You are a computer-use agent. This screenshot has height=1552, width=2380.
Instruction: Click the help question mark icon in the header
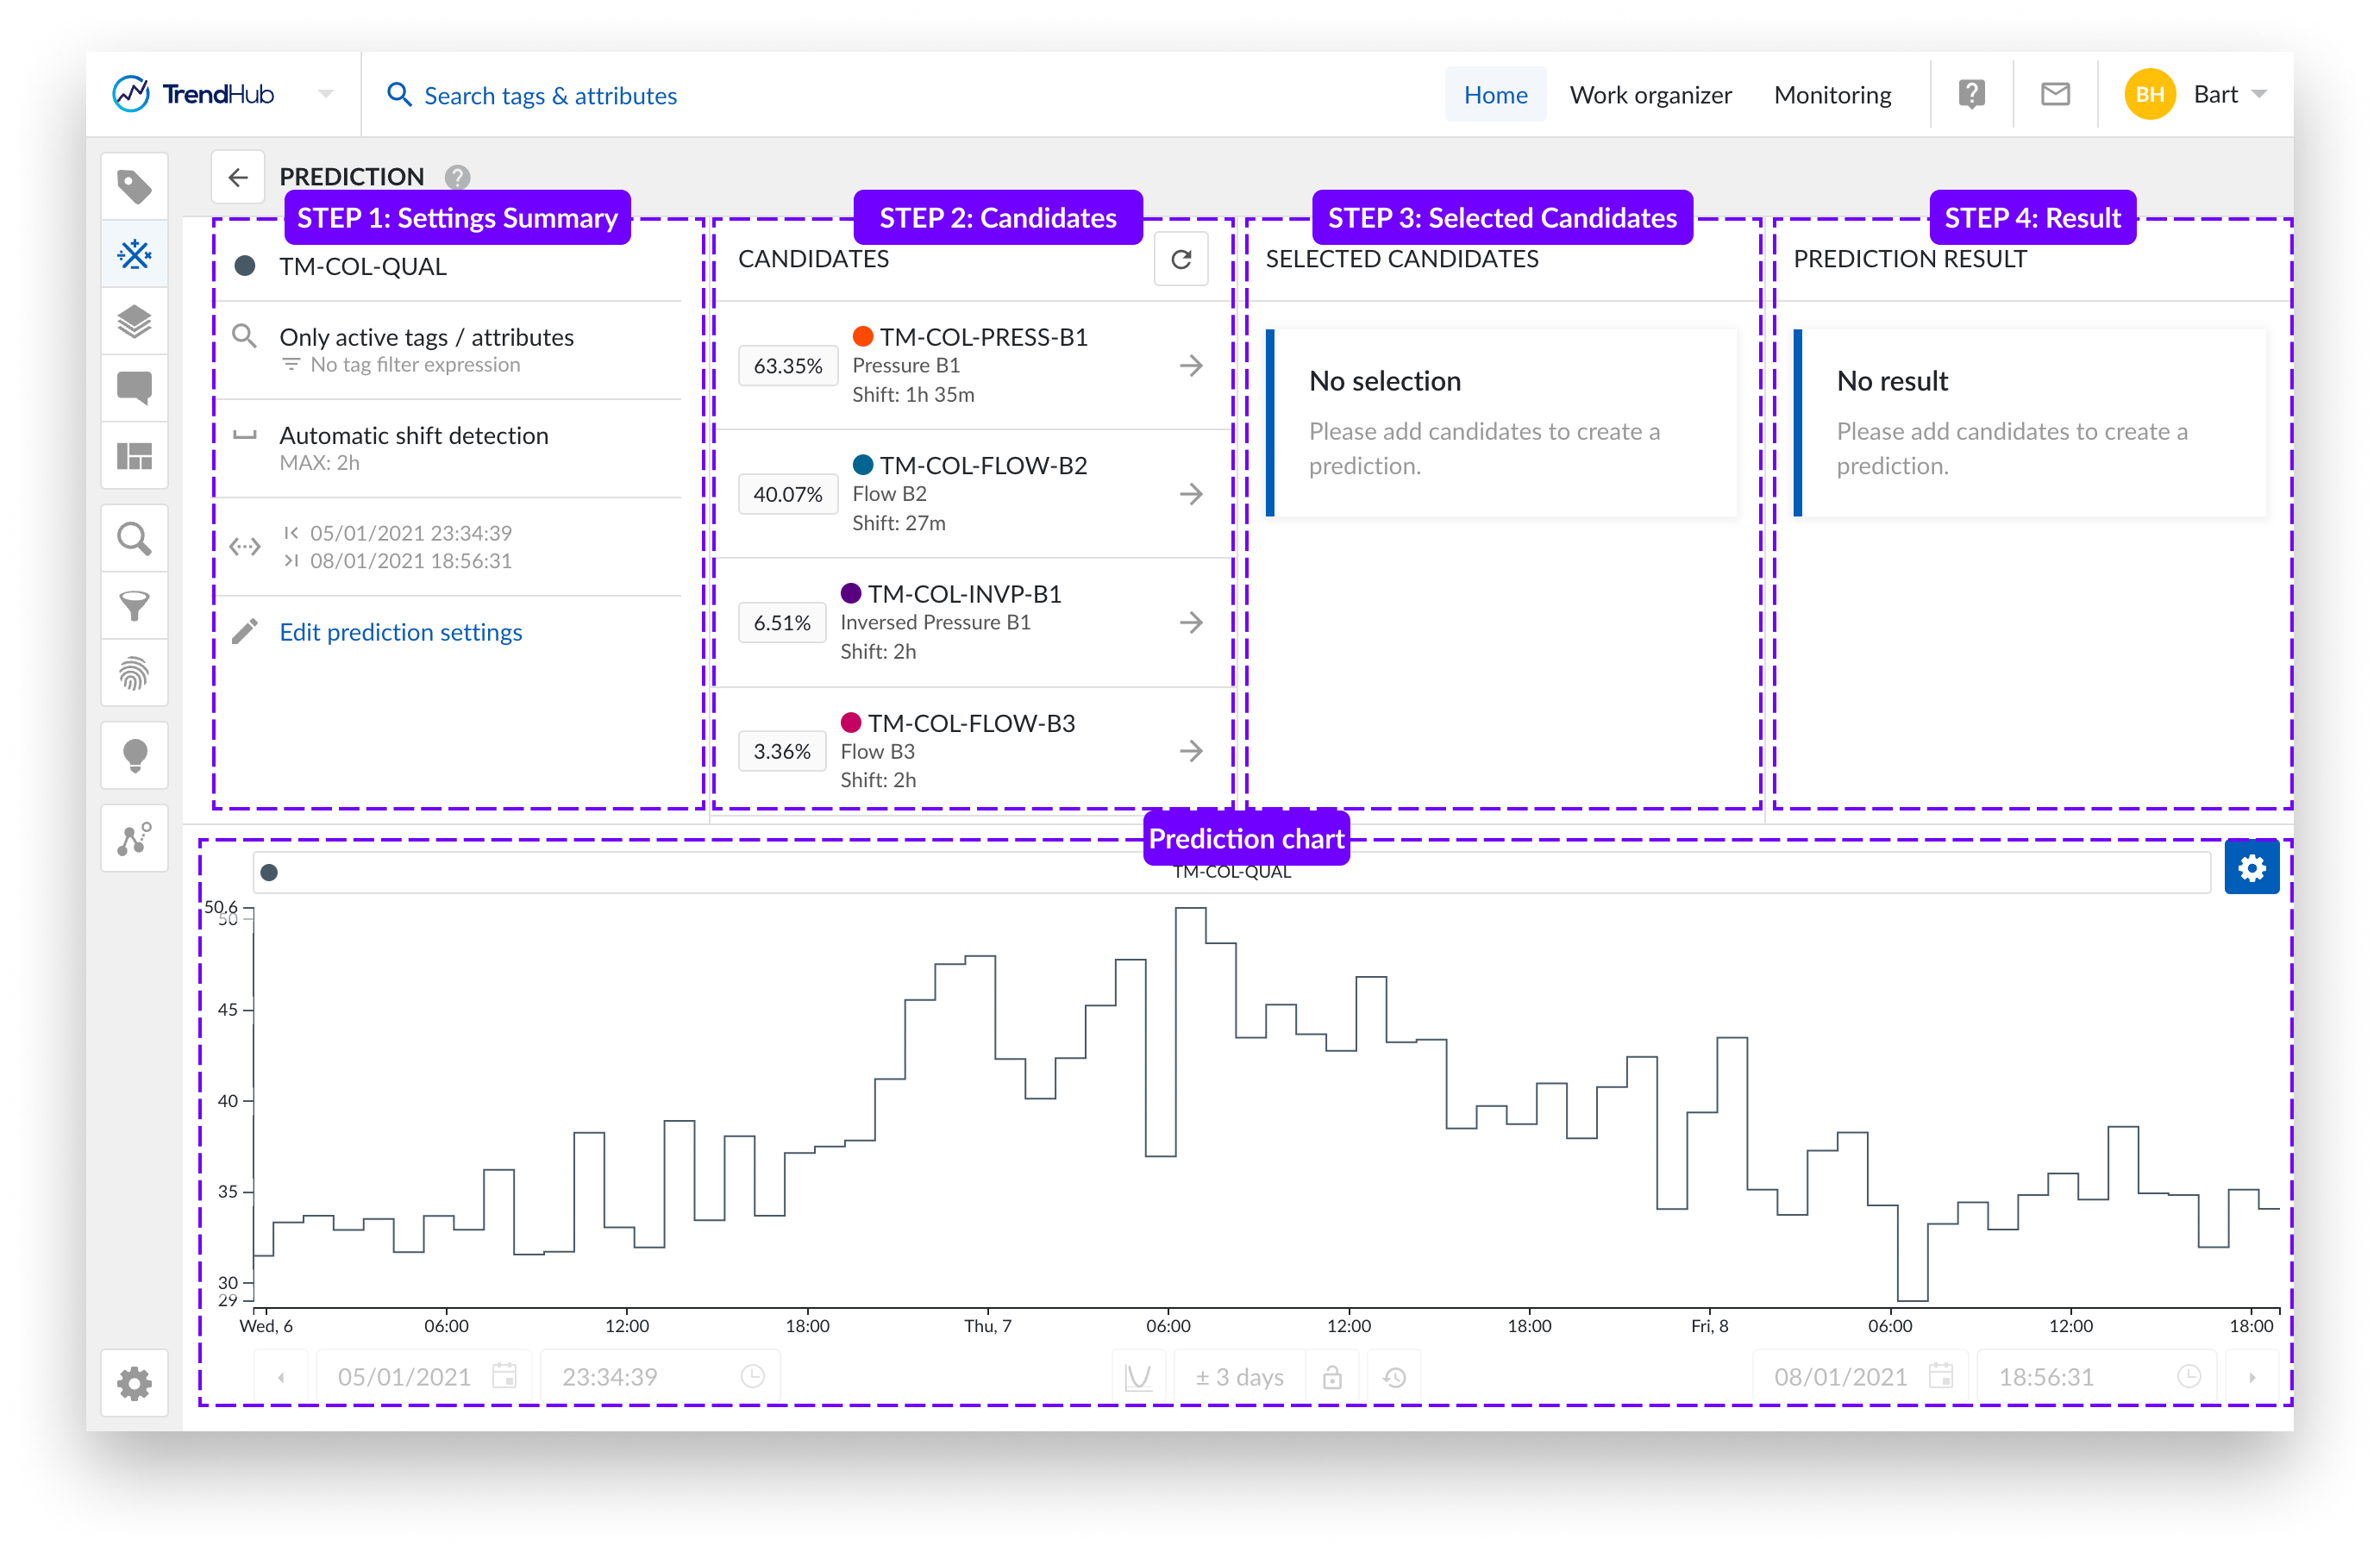click(x=1971, y=95)
